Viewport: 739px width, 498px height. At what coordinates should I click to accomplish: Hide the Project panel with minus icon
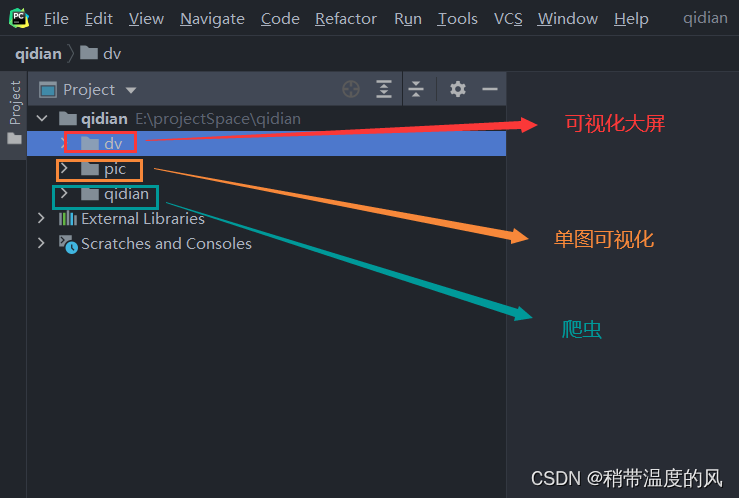(490, 89)
